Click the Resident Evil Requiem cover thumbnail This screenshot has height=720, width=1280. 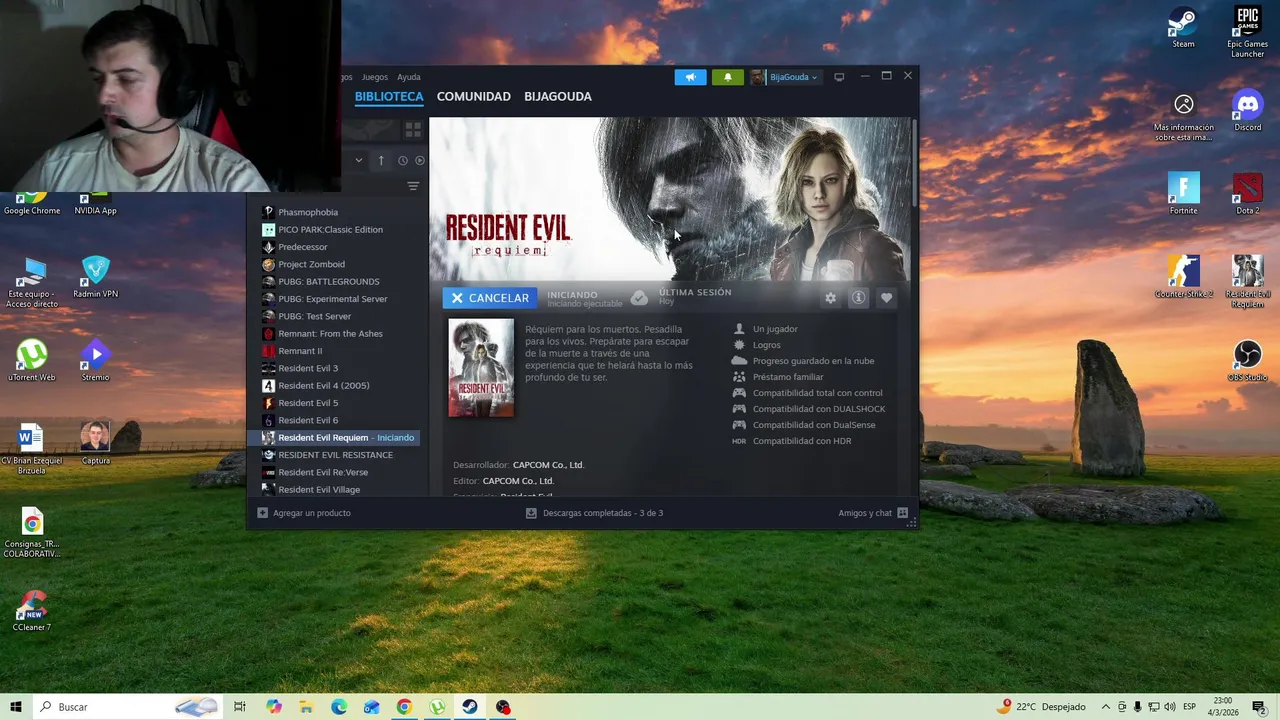pyautogui.click(x=481, y=368)
